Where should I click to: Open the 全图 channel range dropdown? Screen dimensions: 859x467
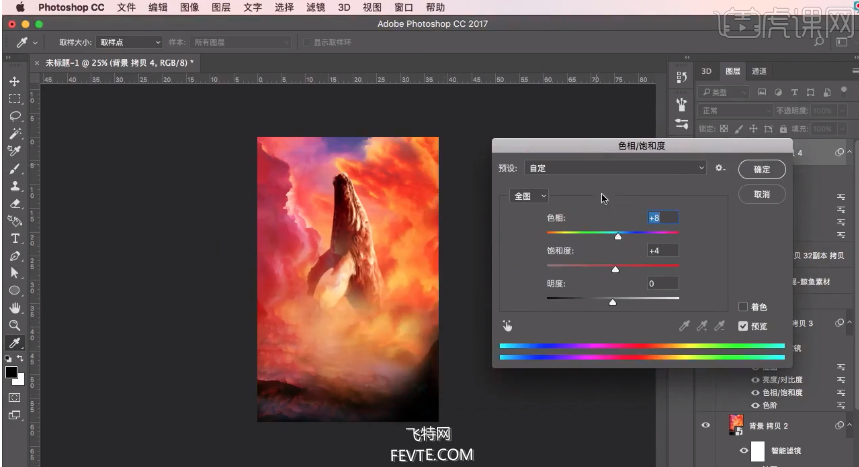tap(529, 196)
